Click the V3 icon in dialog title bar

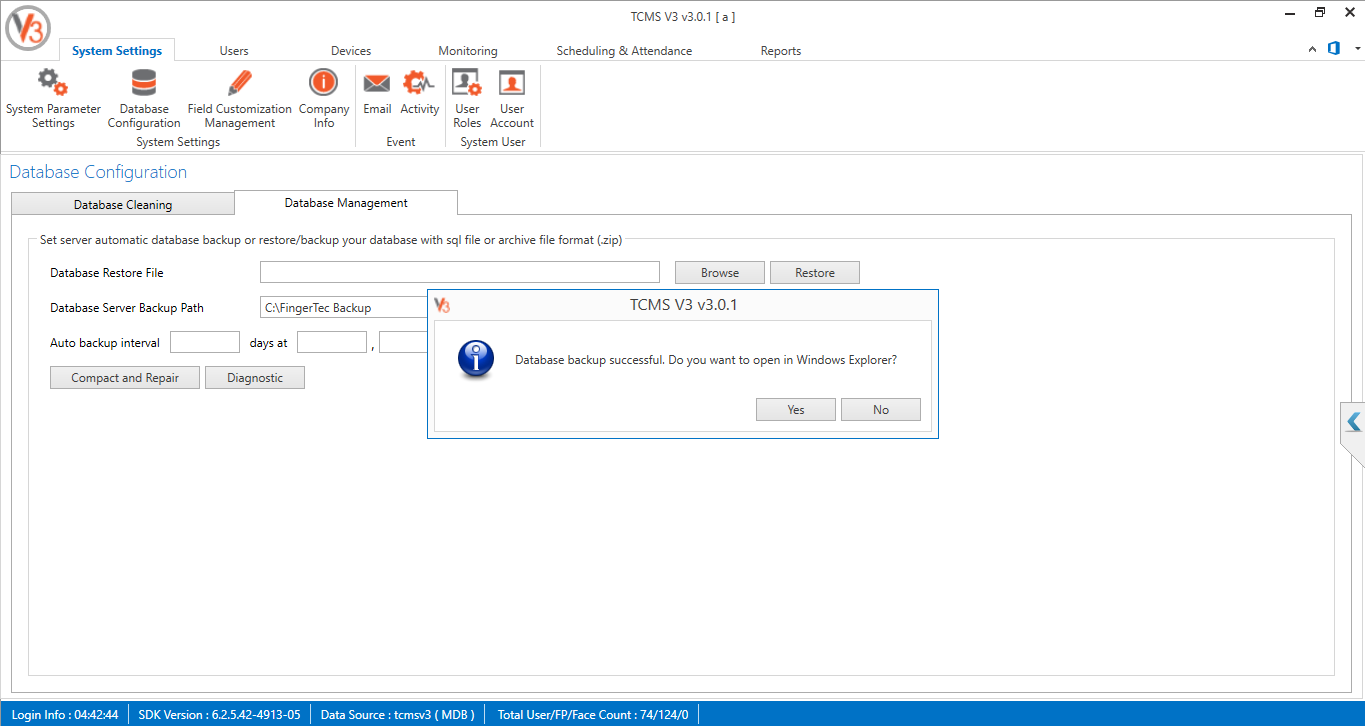point(442,305)
